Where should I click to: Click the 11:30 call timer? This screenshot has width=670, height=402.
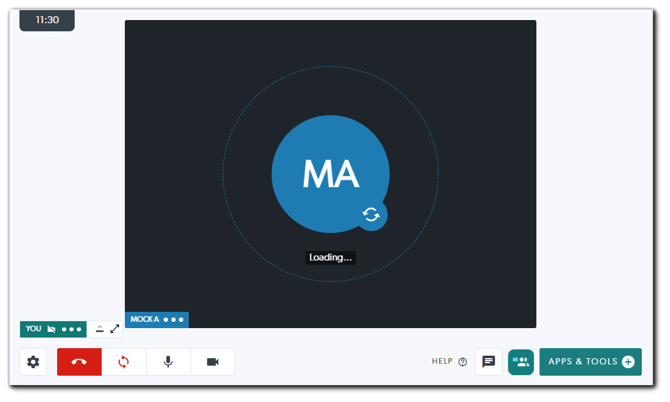tap(47, 20)
